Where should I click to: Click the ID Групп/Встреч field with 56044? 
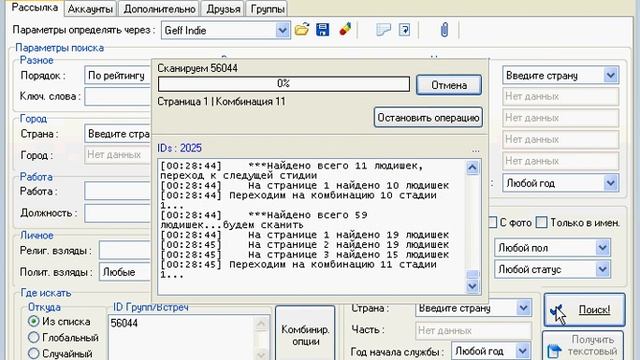(x=182, y=337)
